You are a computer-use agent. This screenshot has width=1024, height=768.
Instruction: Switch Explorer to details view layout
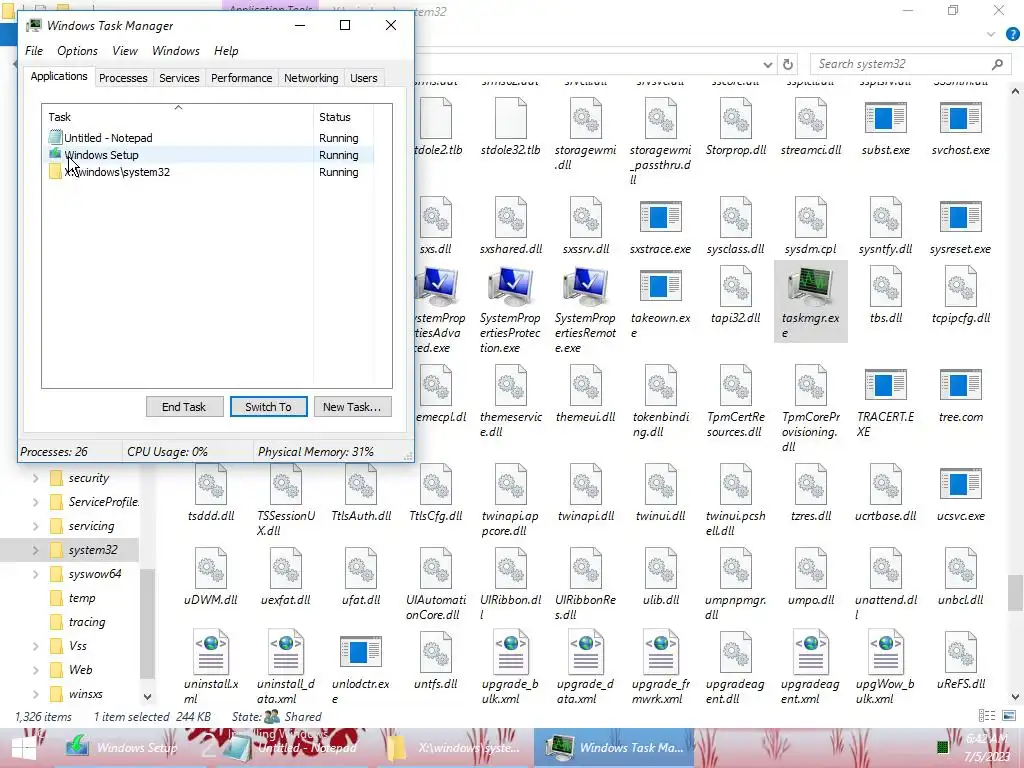[987, 716]
